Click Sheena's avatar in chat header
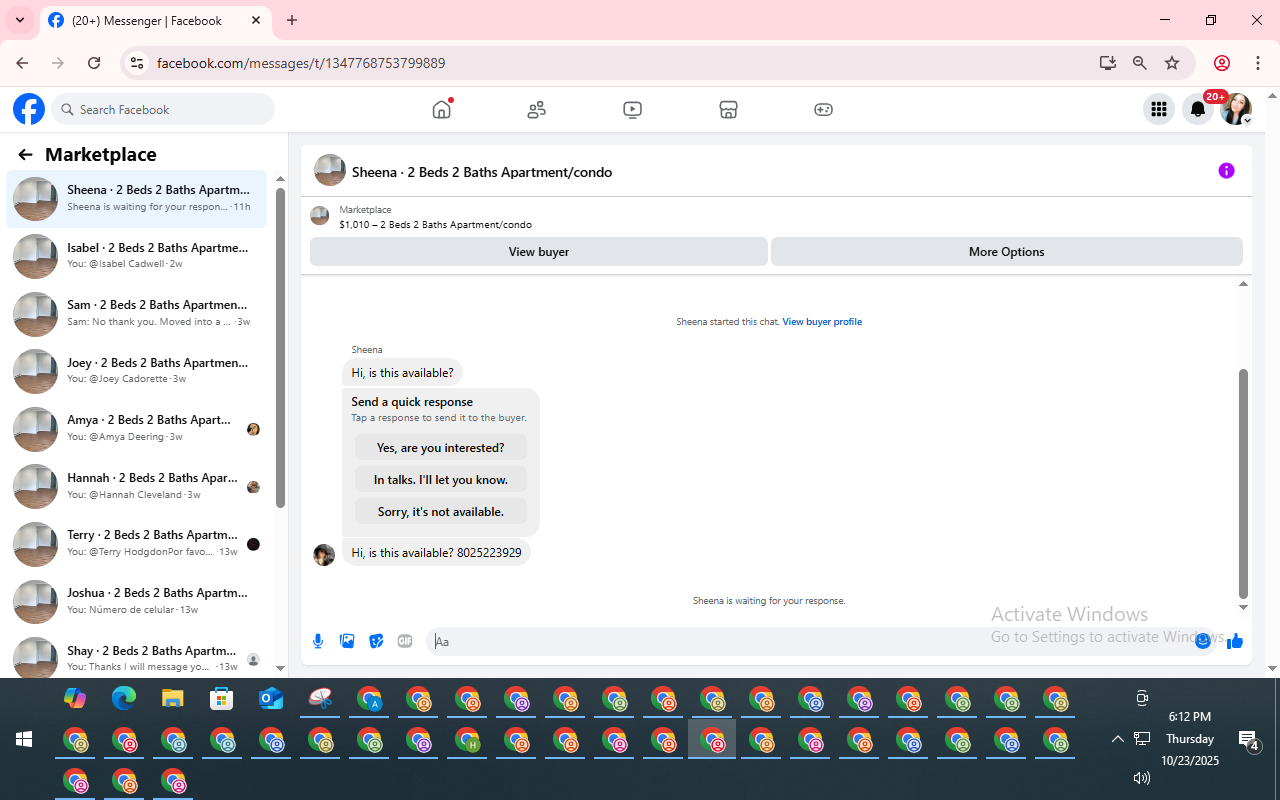This screenshot has width=1280, height=800. click(x=330, y=171)
